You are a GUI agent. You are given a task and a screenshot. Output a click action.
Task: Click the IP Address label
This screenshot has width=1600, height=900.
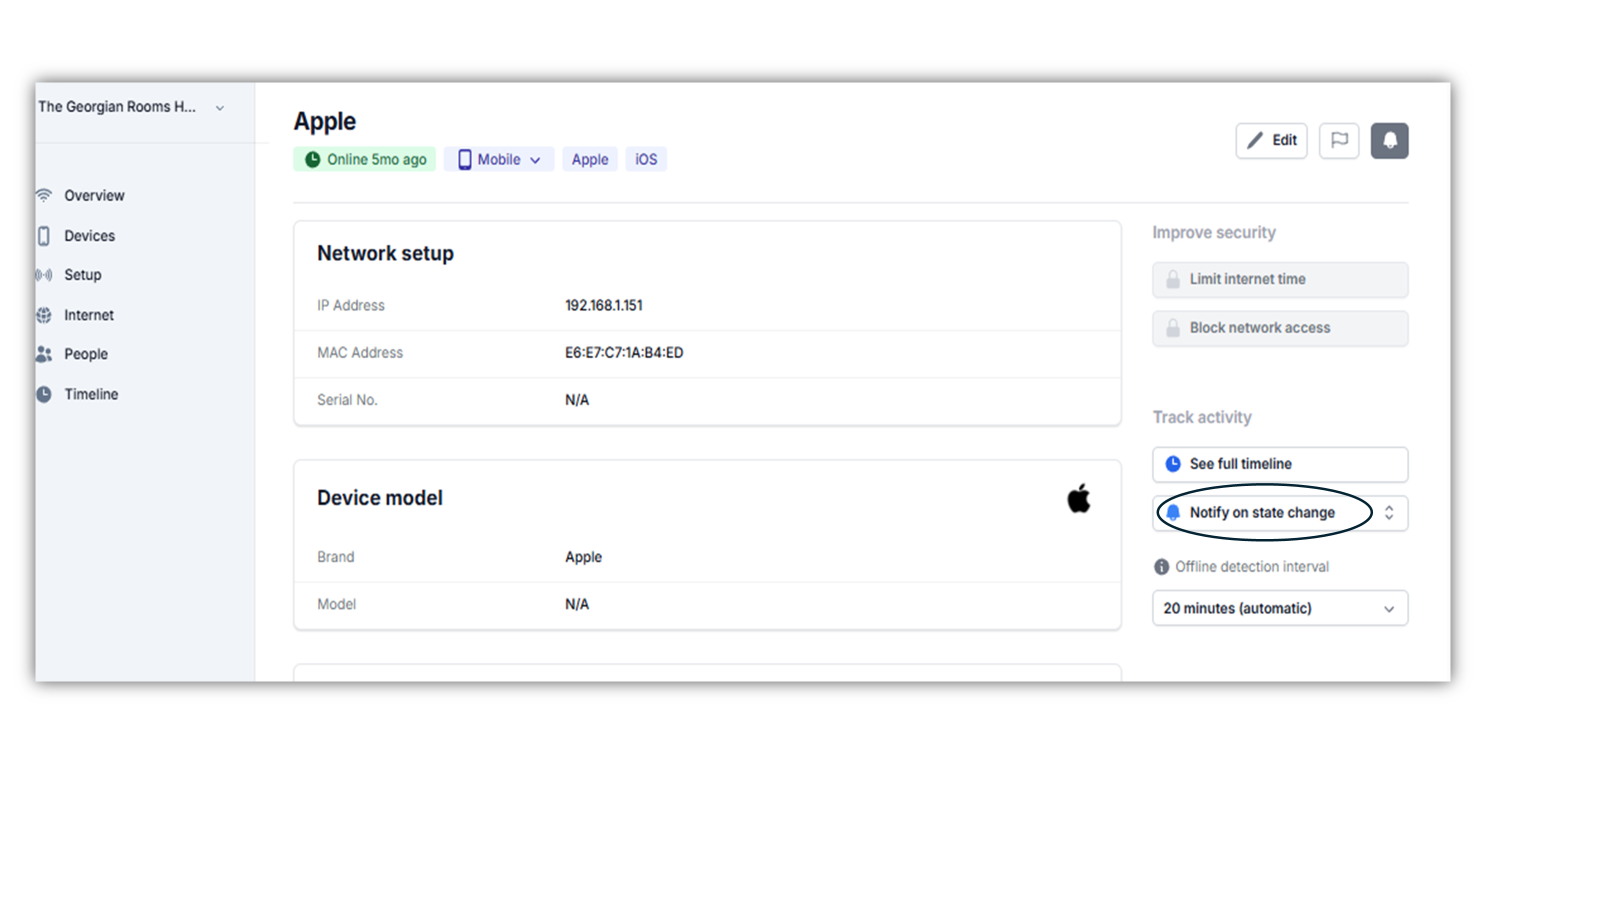click(x=351, y=306)
